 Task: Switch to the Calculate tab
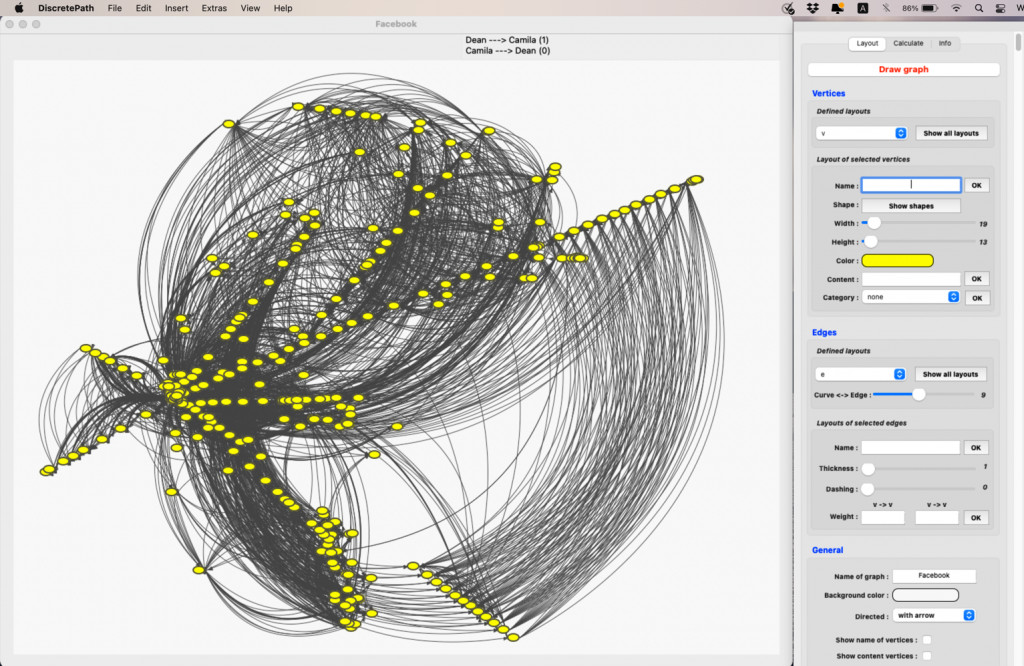click(x=908, y=43)
